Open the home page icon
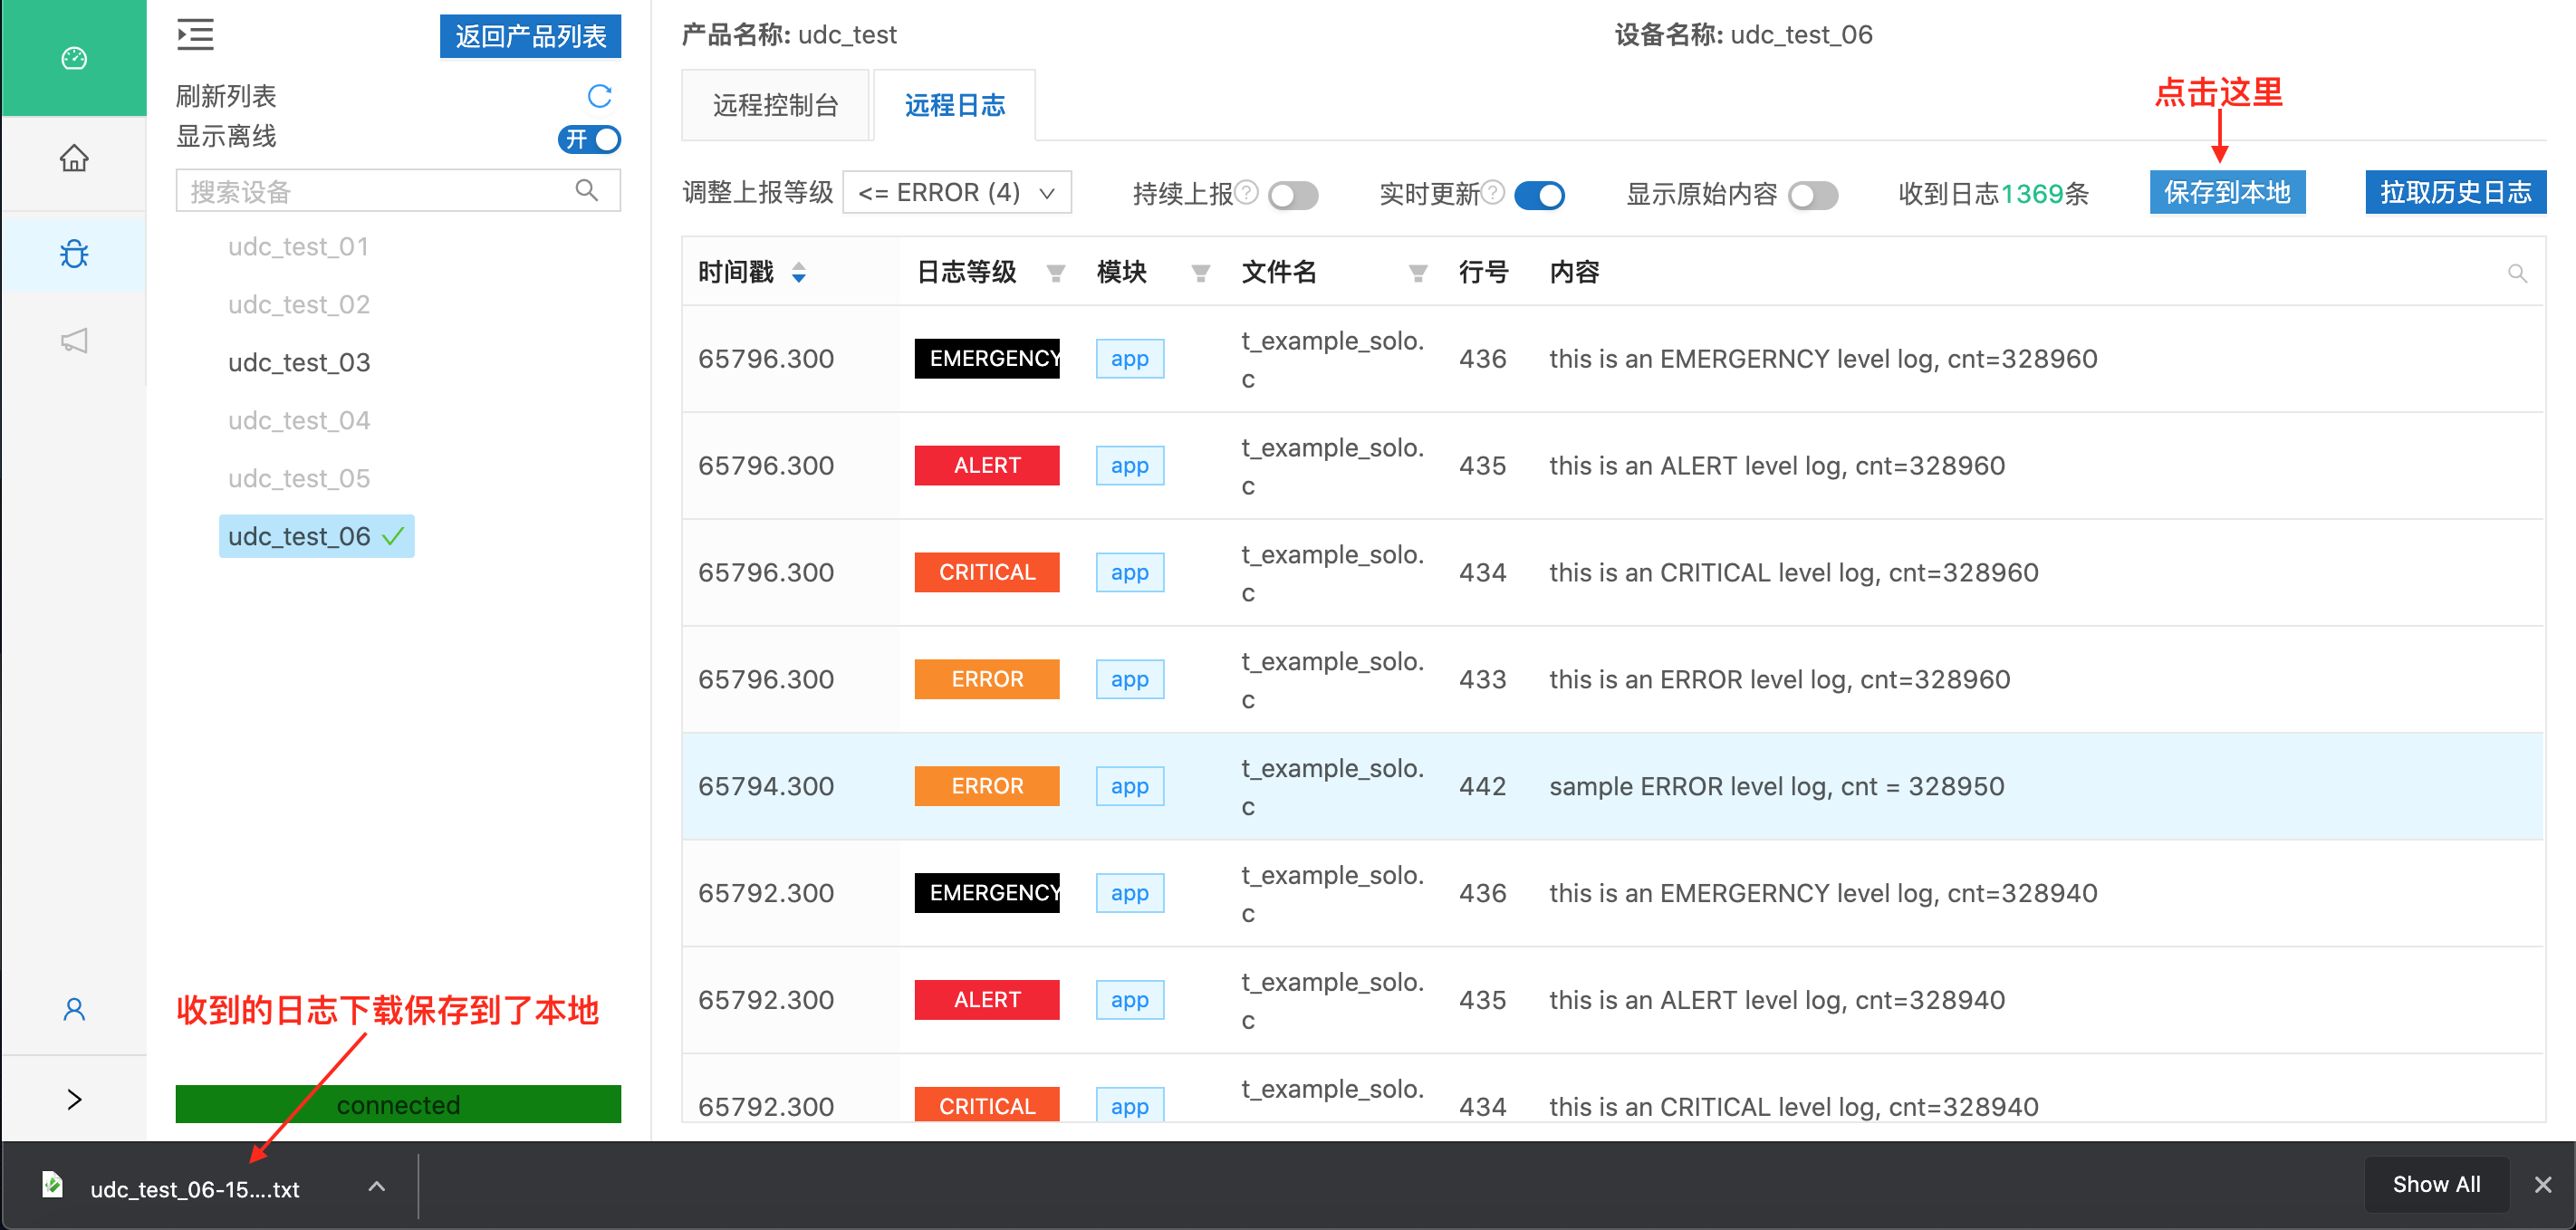The image size is (2576, 1230). tap(74, 158)
